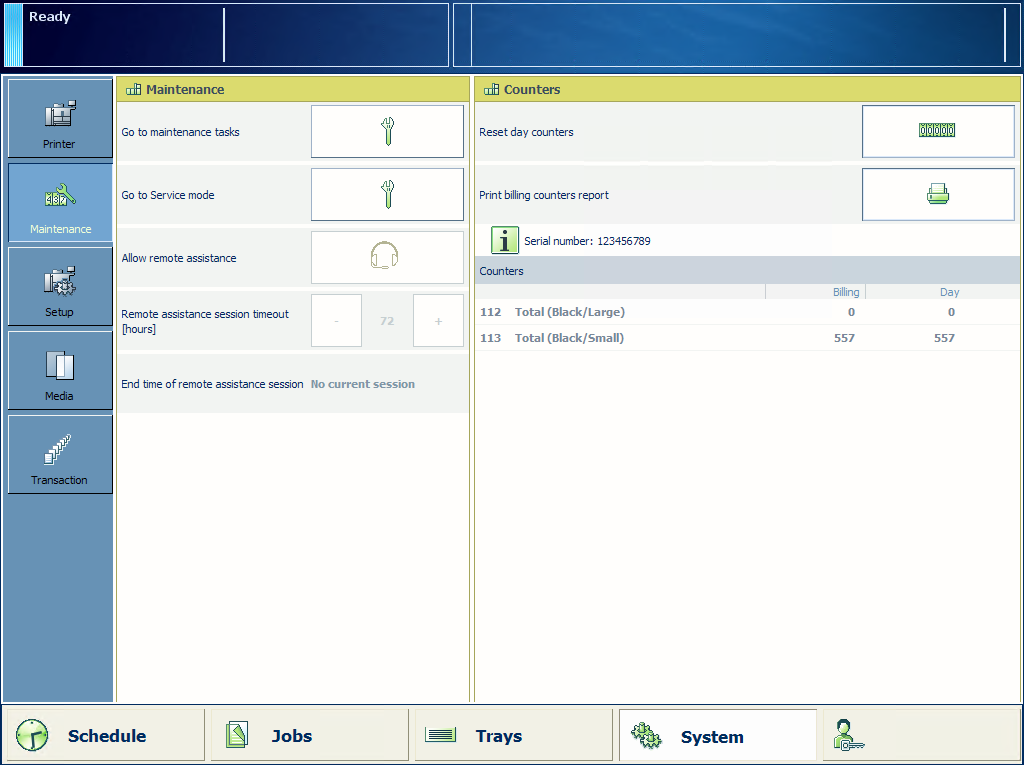Viewport: 1024px width, 765px height.
Task: Decrease remote assistance timeout hours
Action: click(x=336, y=321)
